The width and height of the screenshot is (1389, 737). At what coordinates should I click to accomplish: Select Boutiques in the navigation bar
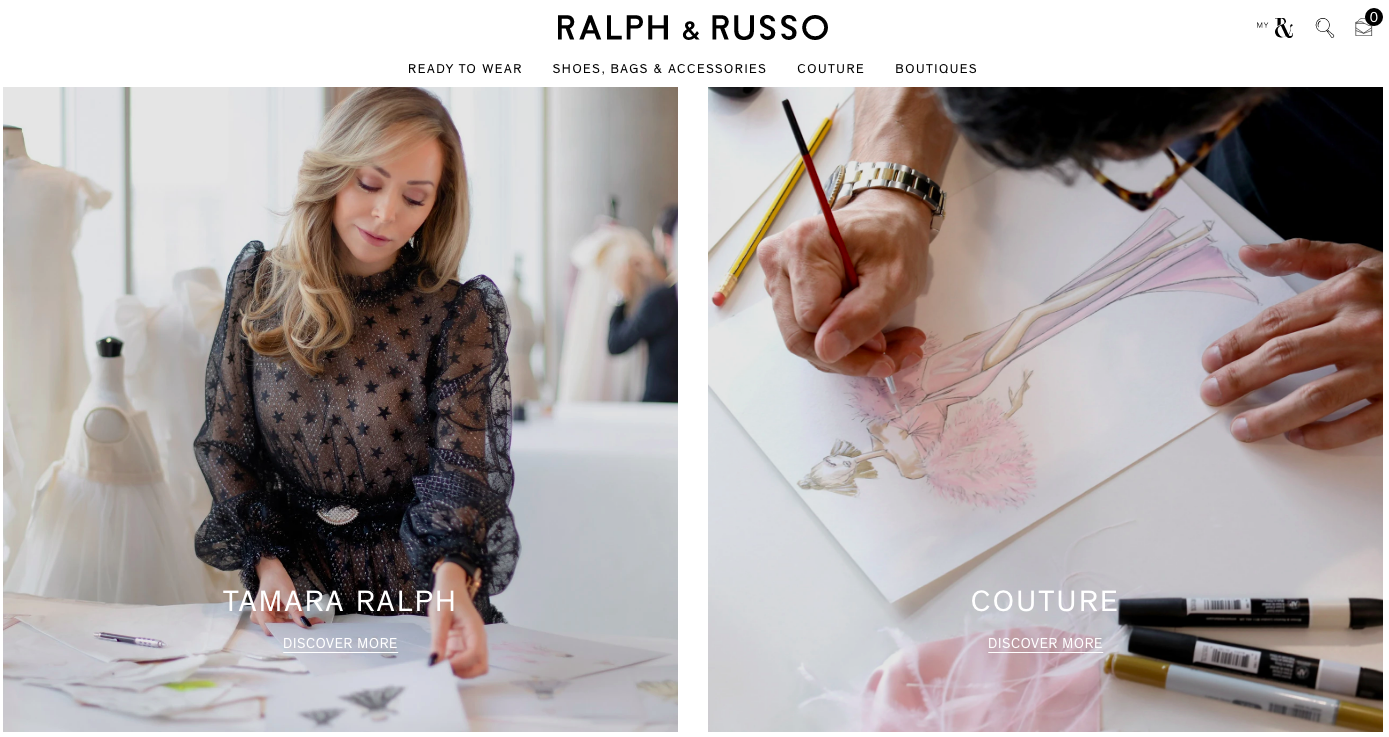[x=936, y=69]
